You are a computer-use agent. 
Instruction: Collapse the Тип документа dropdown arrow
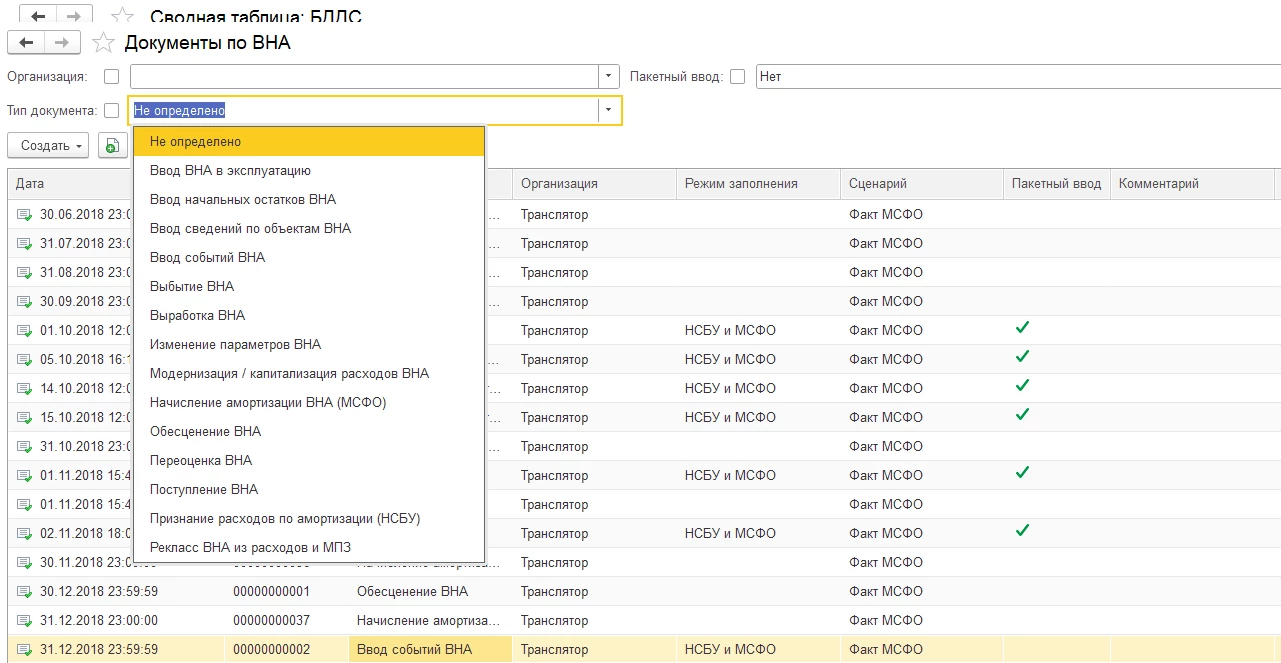click(x=609, y=111)
